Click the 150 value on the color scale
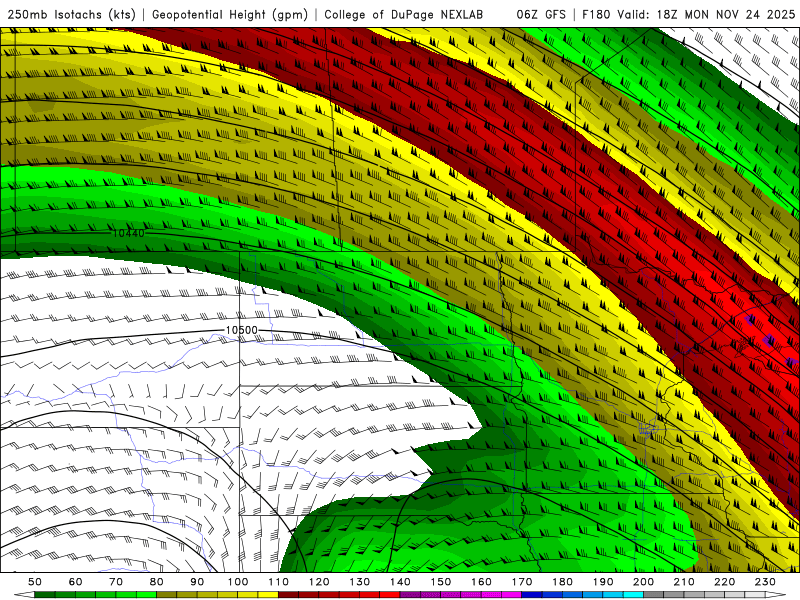This screenshot has width=800, height=600. click(440, 582)
